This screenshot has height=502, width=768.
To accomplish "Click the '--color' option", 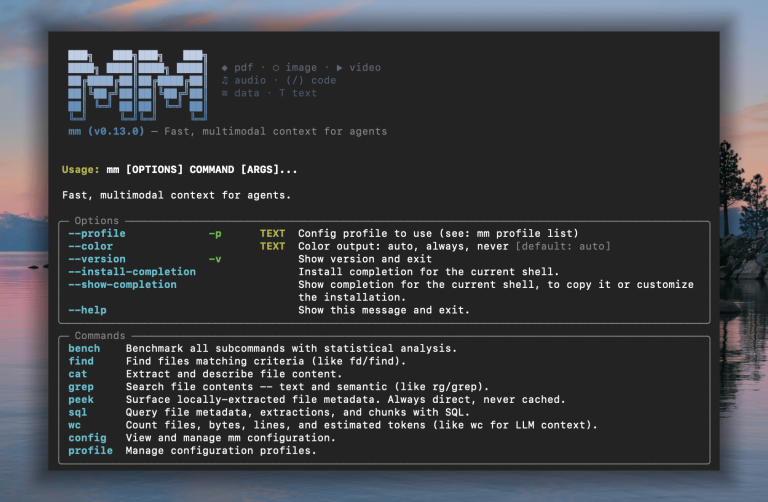I will (91, 246).
